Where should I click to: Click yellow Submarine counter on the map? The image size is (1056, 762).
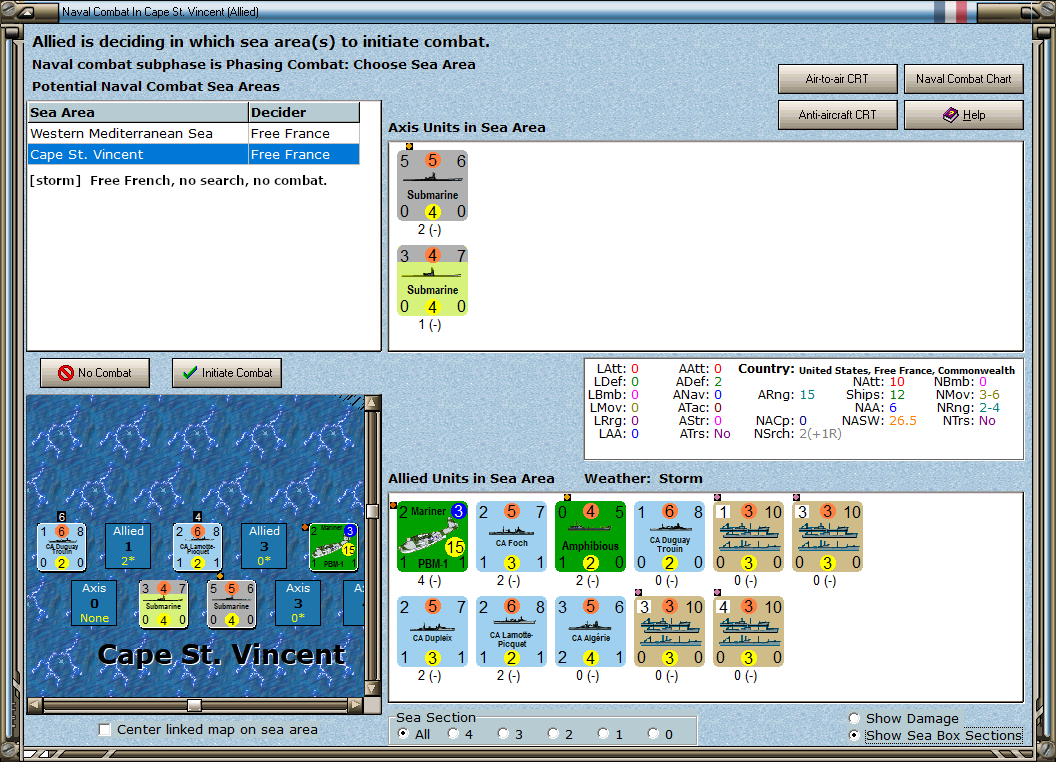point(164,604)
